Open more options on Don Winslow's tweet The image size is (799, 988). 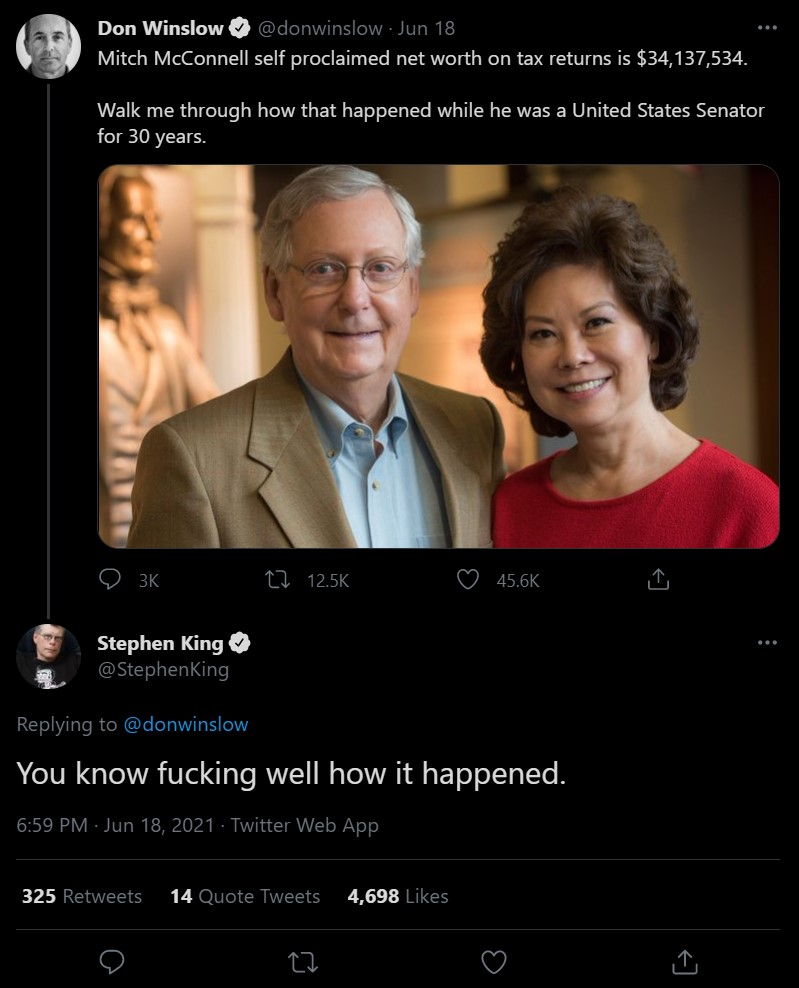[x=767, y=27]
